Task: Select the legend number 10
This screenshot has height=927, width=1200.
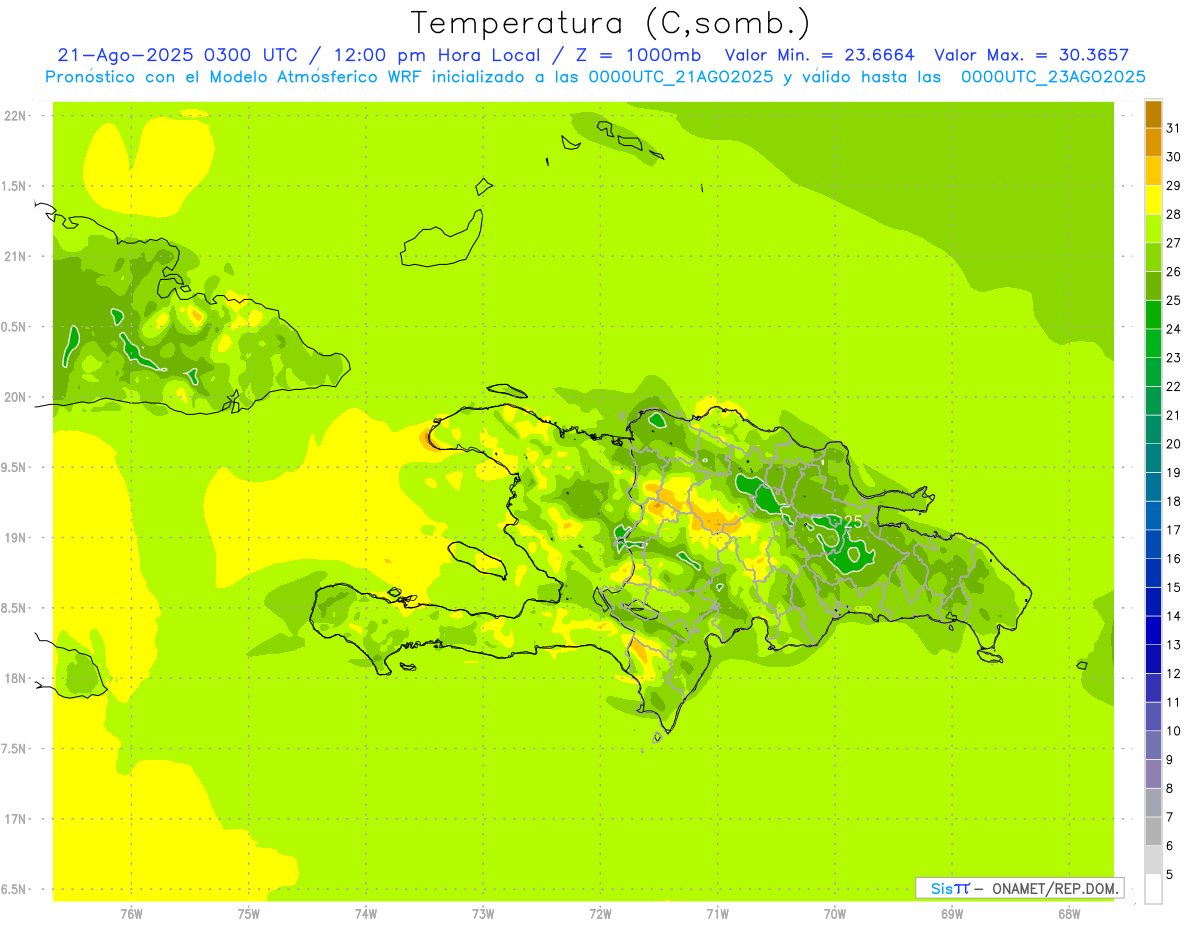Action: tap(1174, 731)
